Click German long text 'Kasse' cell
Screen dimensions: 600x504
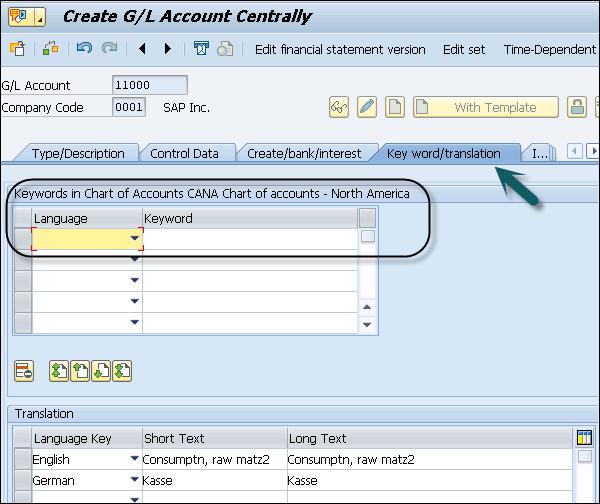click(430, 480)
